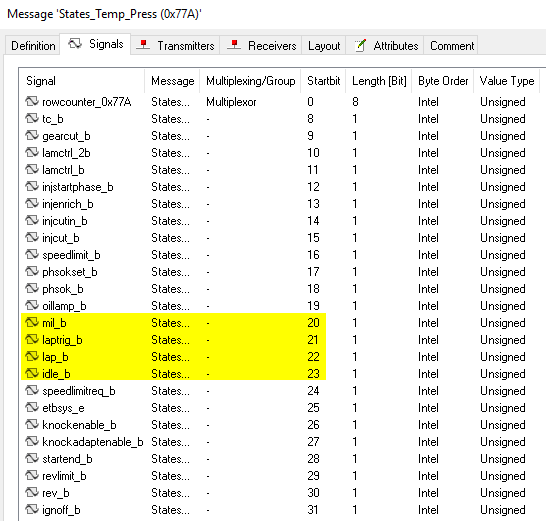Select the speedlimit_b signal name

(x=71, y=255)
